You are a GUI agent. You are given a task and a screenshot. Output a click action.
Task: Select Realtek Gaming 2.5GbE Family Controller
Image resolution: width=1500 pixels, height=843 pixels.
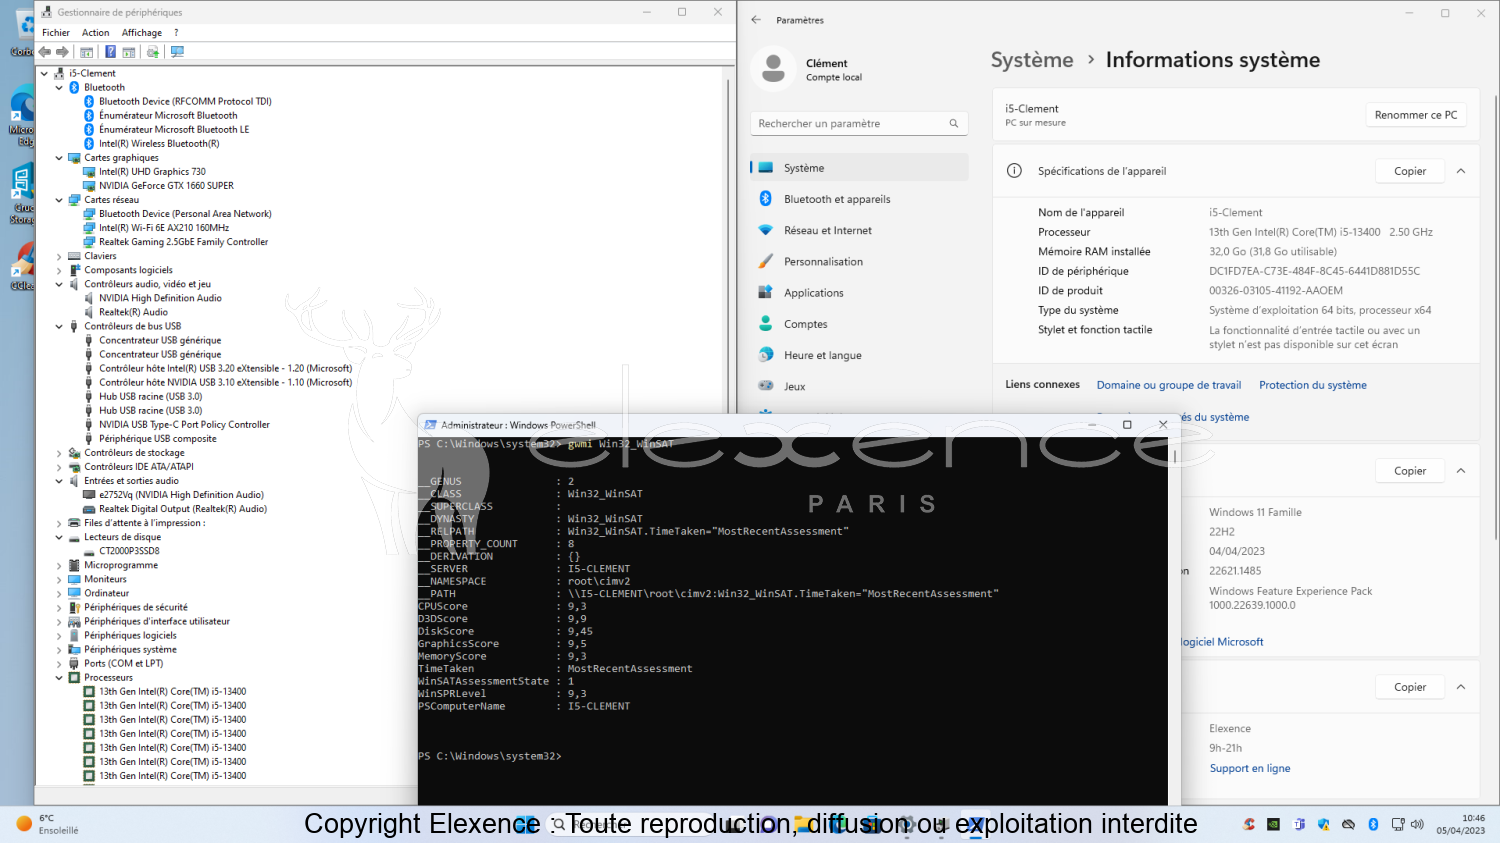[x=184, y=242]
